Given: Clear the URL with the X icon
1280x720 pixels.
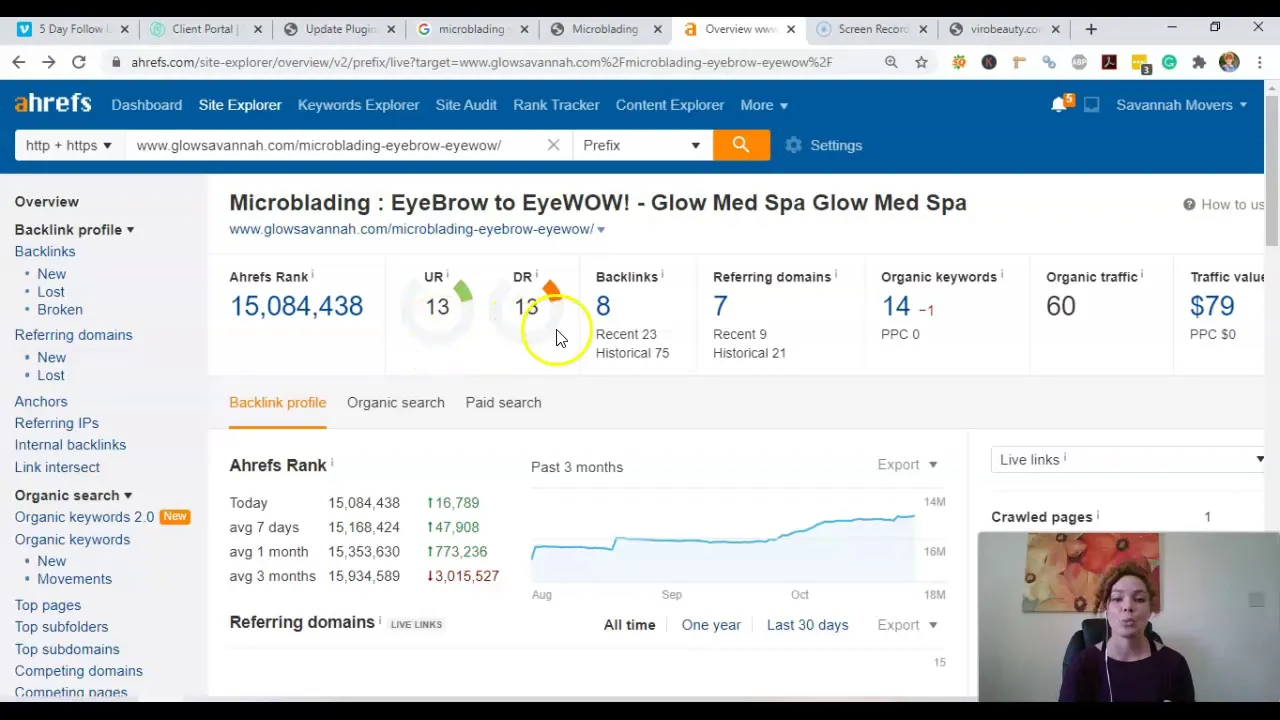Looking at the screenshot, I should click(x=553, y=145).
